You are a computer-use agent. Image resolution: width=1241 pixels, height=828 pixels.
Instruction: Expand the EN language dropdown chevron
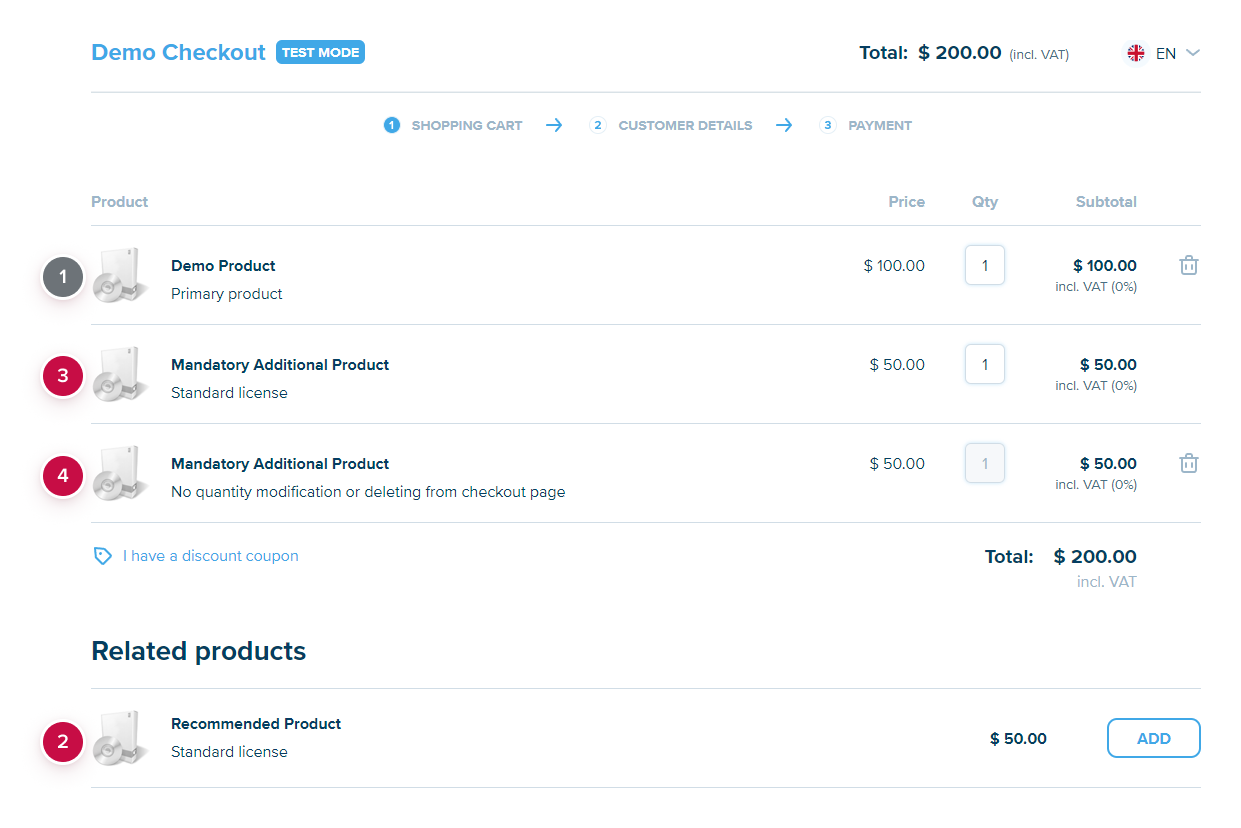coord(1192,54)
